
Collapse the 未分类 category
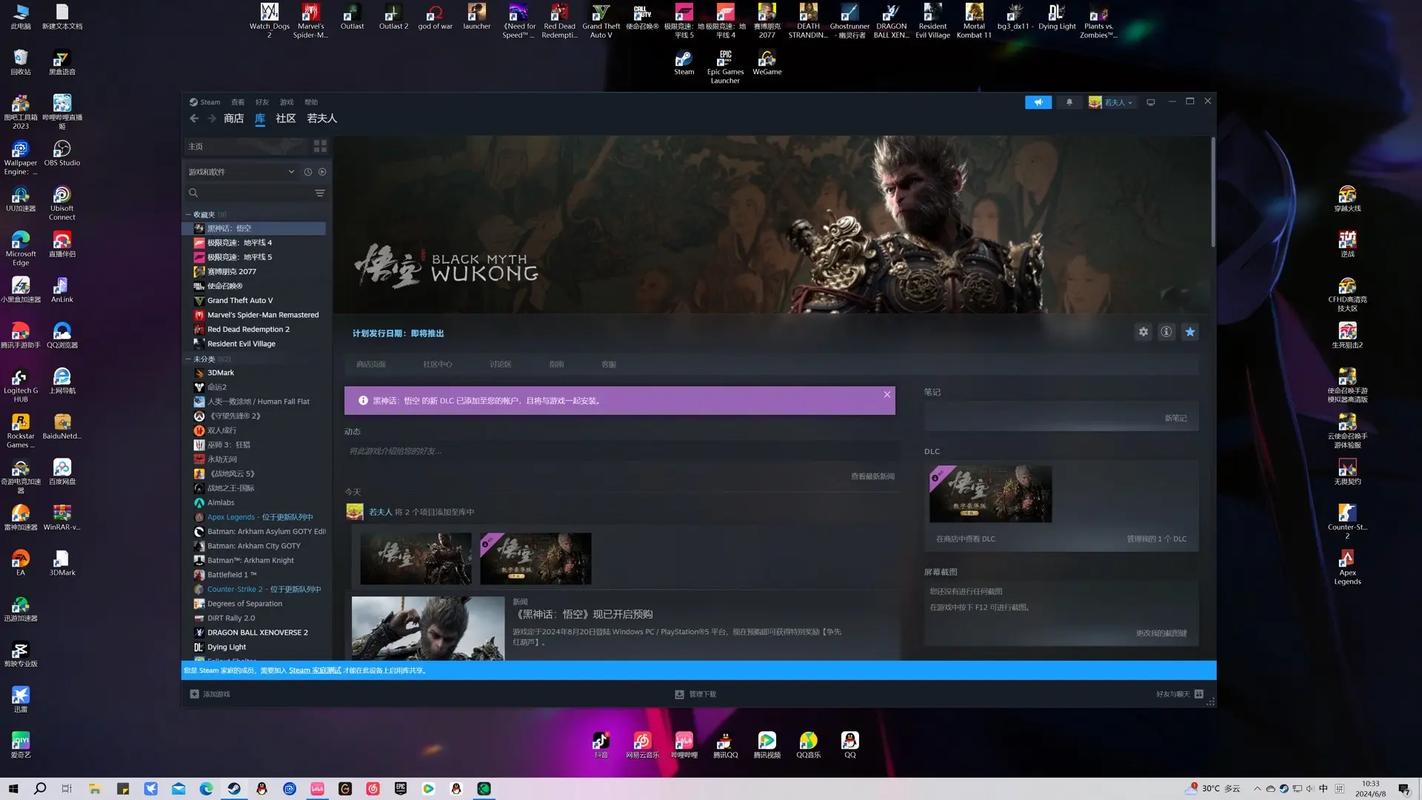pos(188,359)
